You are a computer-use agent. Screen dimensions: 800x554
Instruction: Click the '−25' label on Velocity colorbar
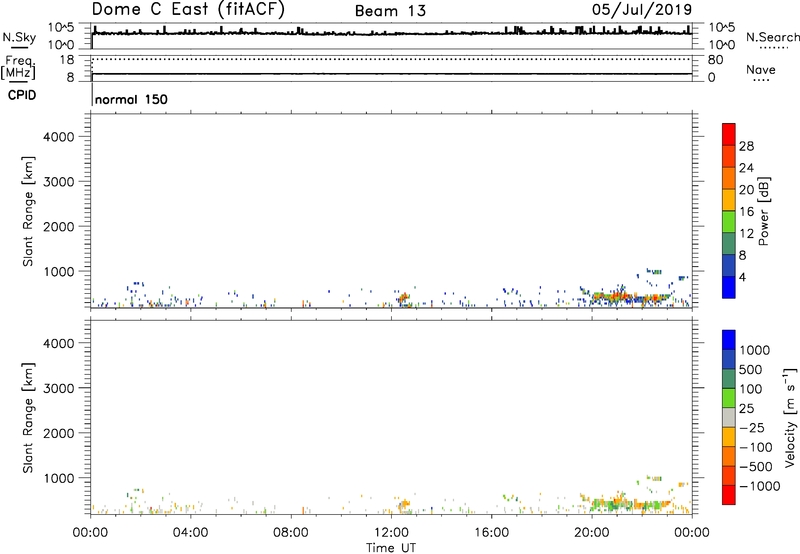[x=751, y=427]
